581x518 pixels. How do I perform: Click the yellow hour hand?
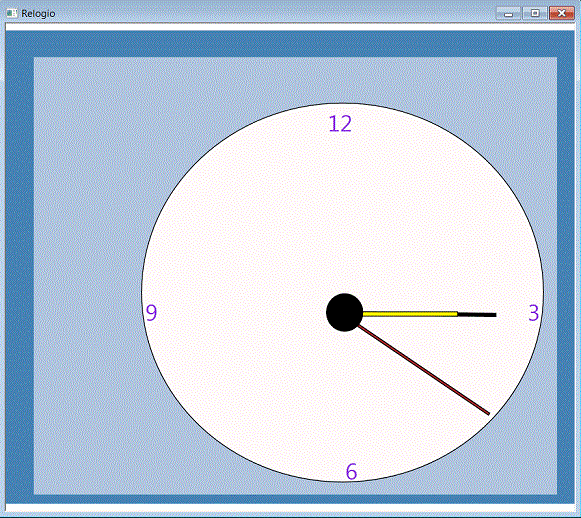pos(410,314)
